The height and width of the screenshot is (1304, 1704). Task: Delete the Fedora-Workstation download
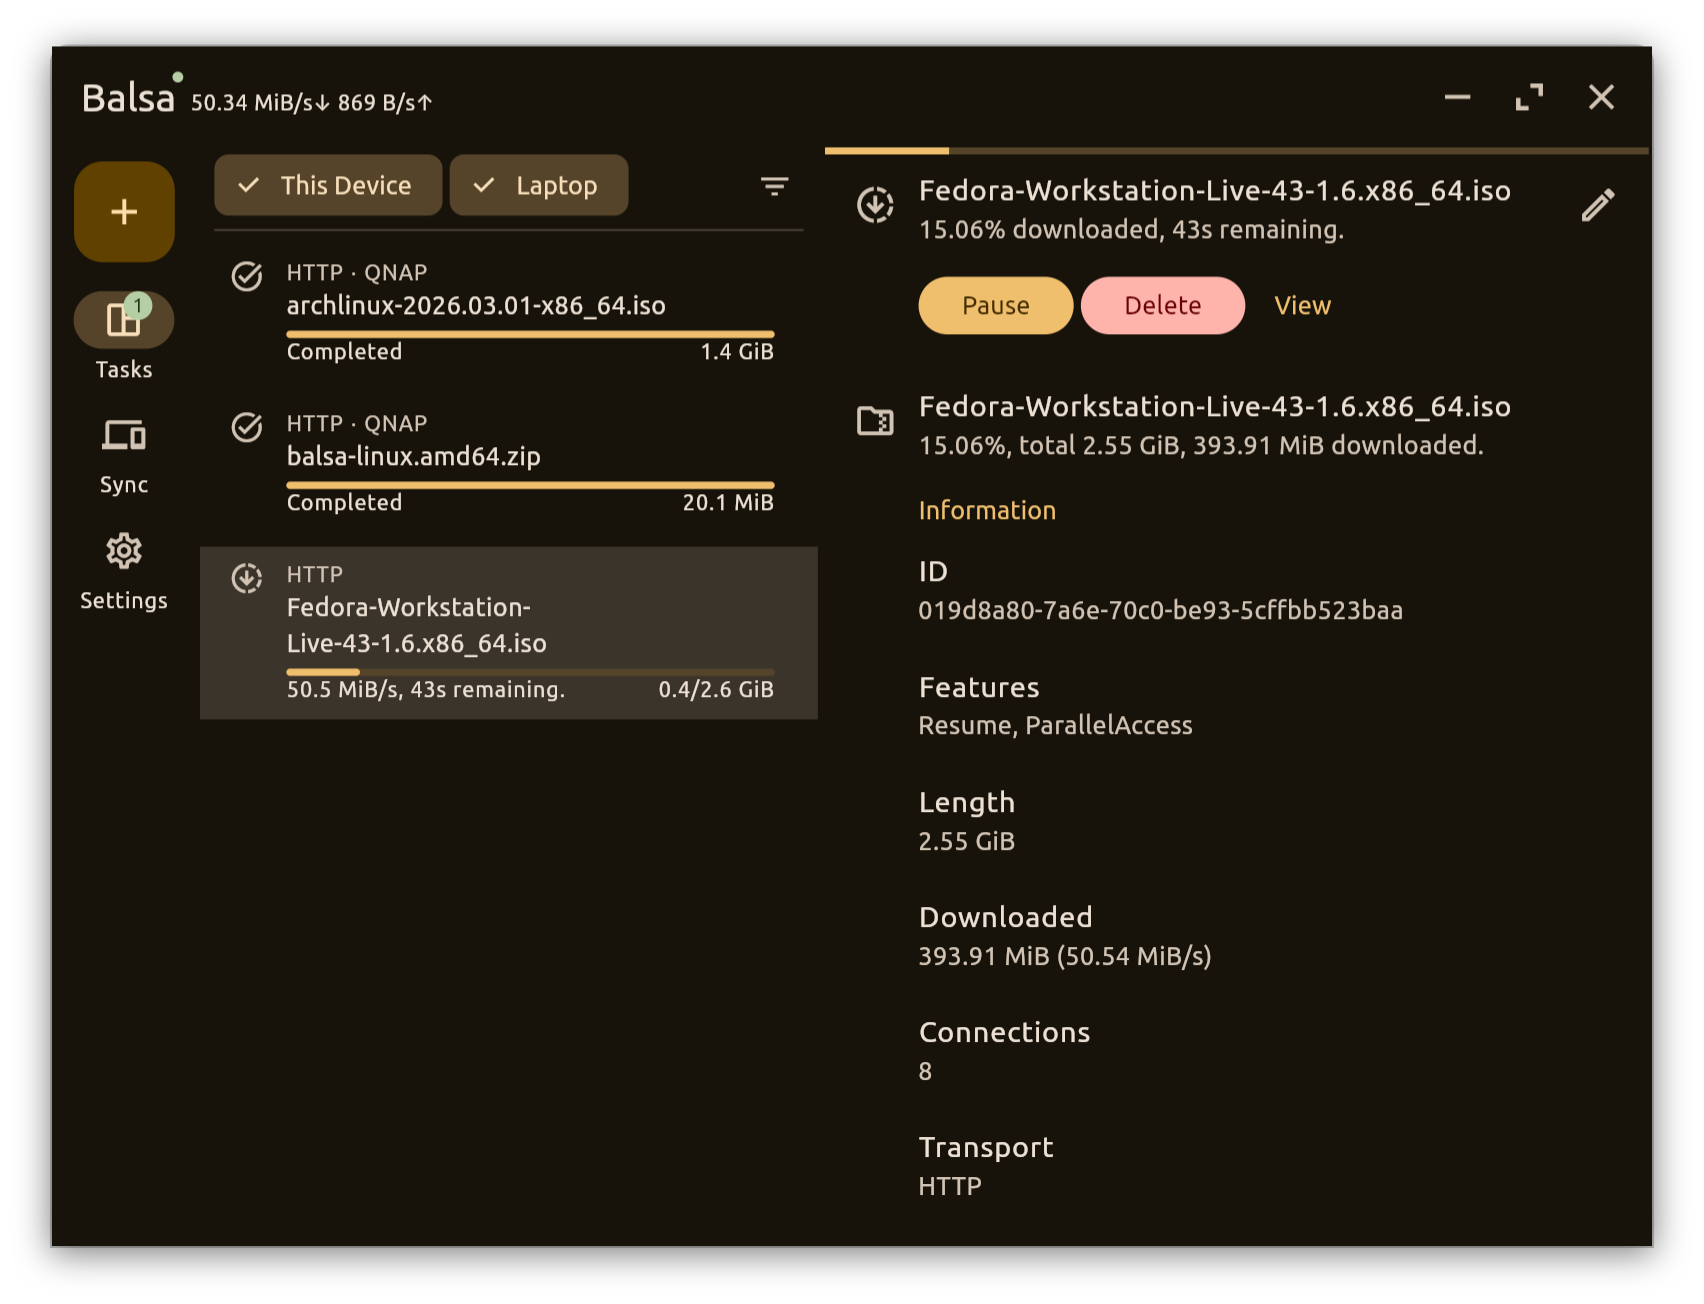1162,305
